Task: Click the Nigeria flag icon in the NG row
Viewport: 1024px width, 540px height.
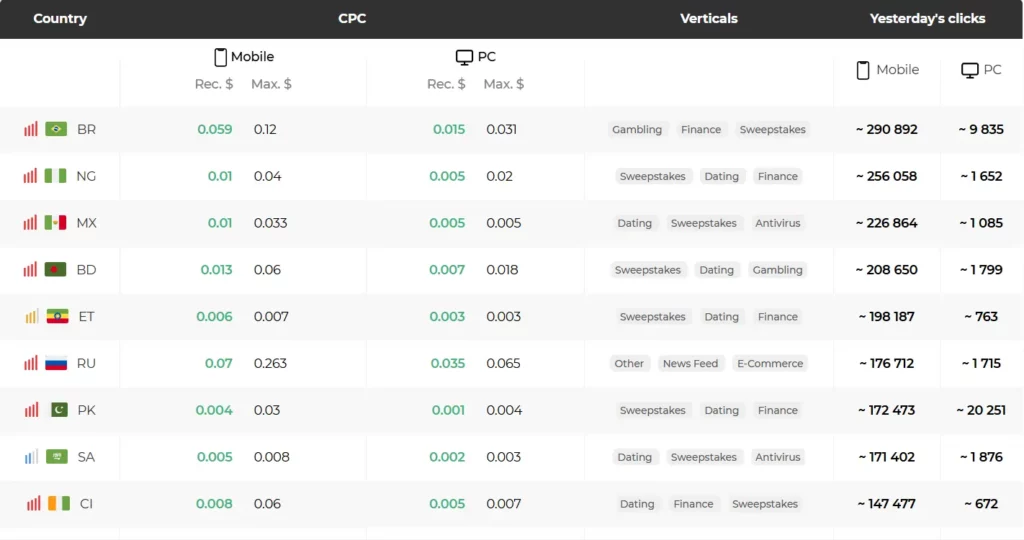Action: [56, 176]
